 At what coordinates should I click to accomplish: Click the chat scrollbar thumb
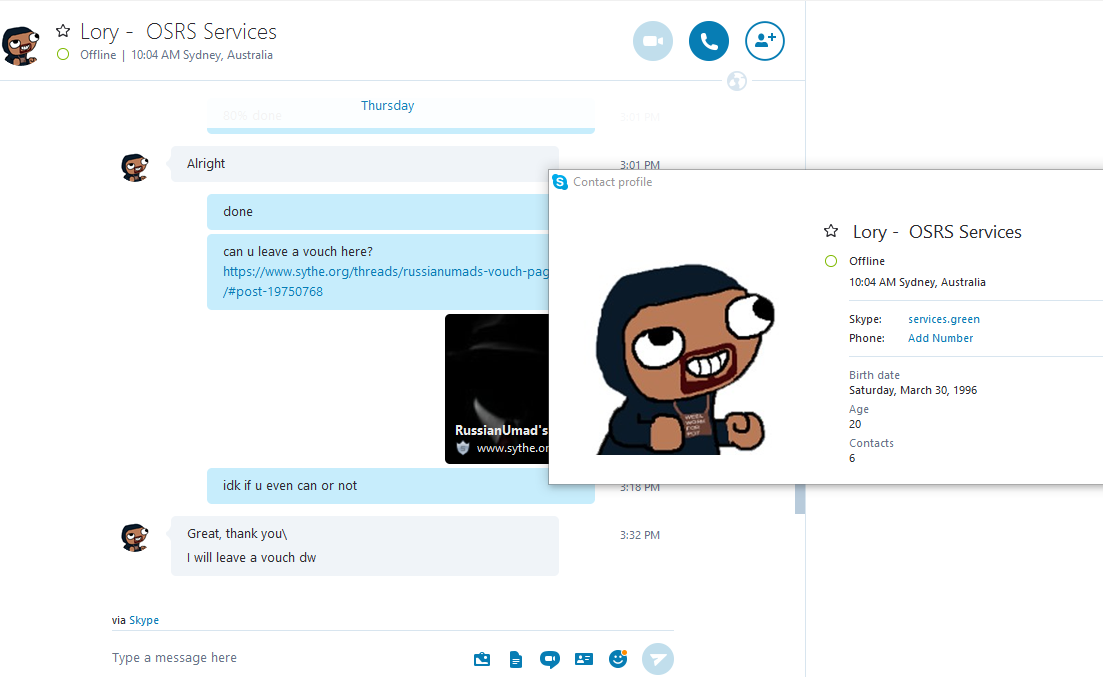800,498
